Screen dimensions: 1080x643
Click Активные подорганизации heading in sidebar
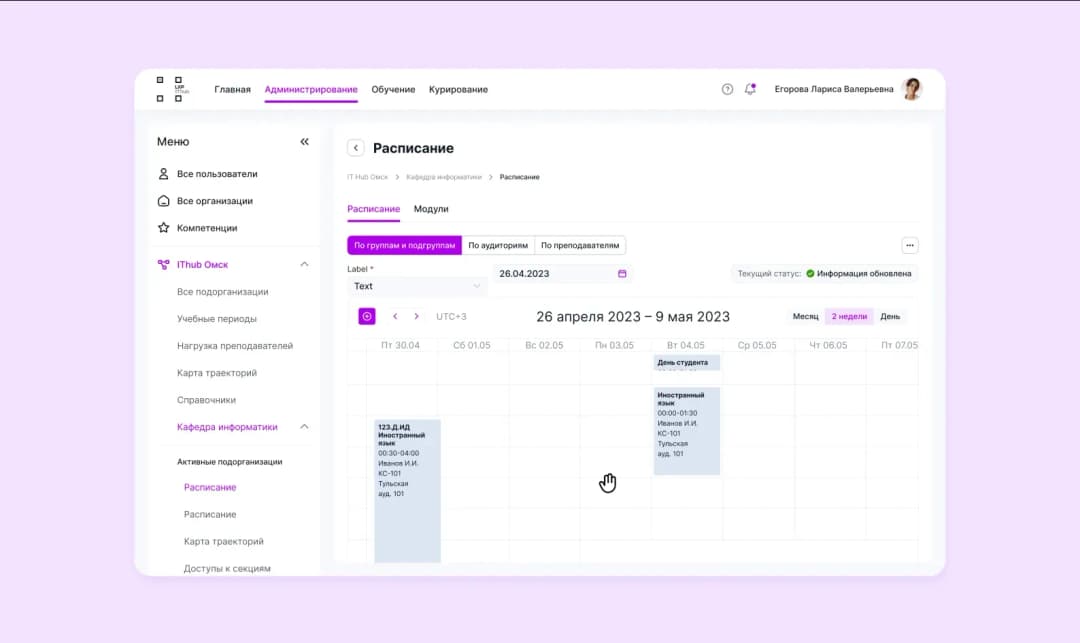[229, 462]
